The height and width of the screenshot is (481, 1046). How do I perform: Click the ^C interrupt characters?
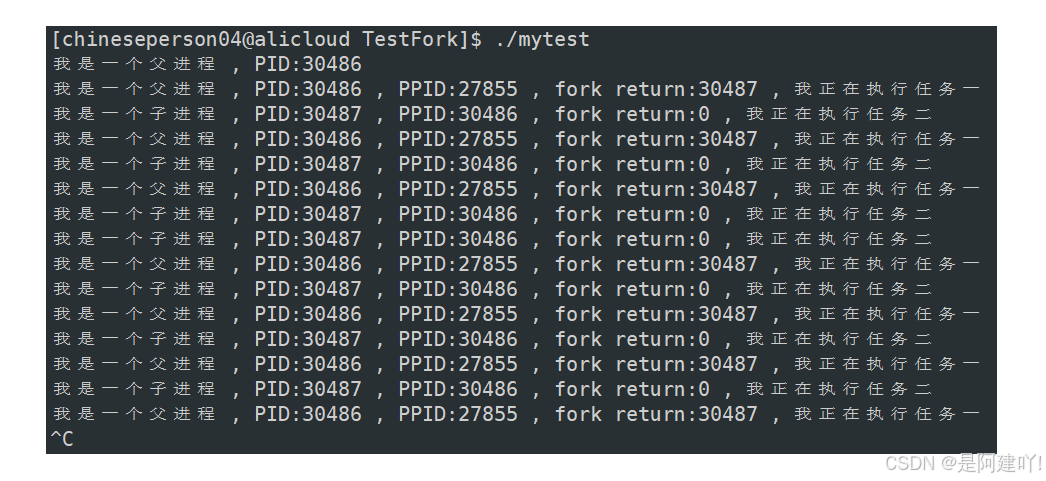tap(62, 440)
